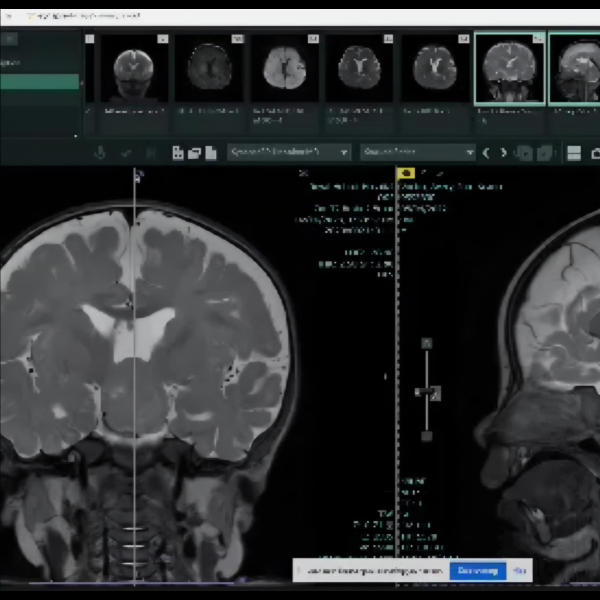Click the microphone dictation icon in toolbar
The image size is (600, 600).
(100, 153)
